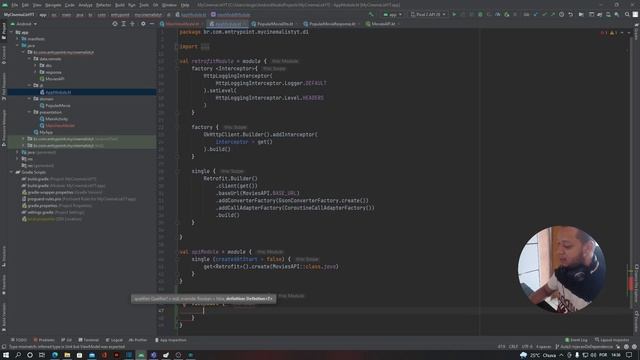Click the taskbar search magnifier
640x360 pixels.
pos(18,355)
